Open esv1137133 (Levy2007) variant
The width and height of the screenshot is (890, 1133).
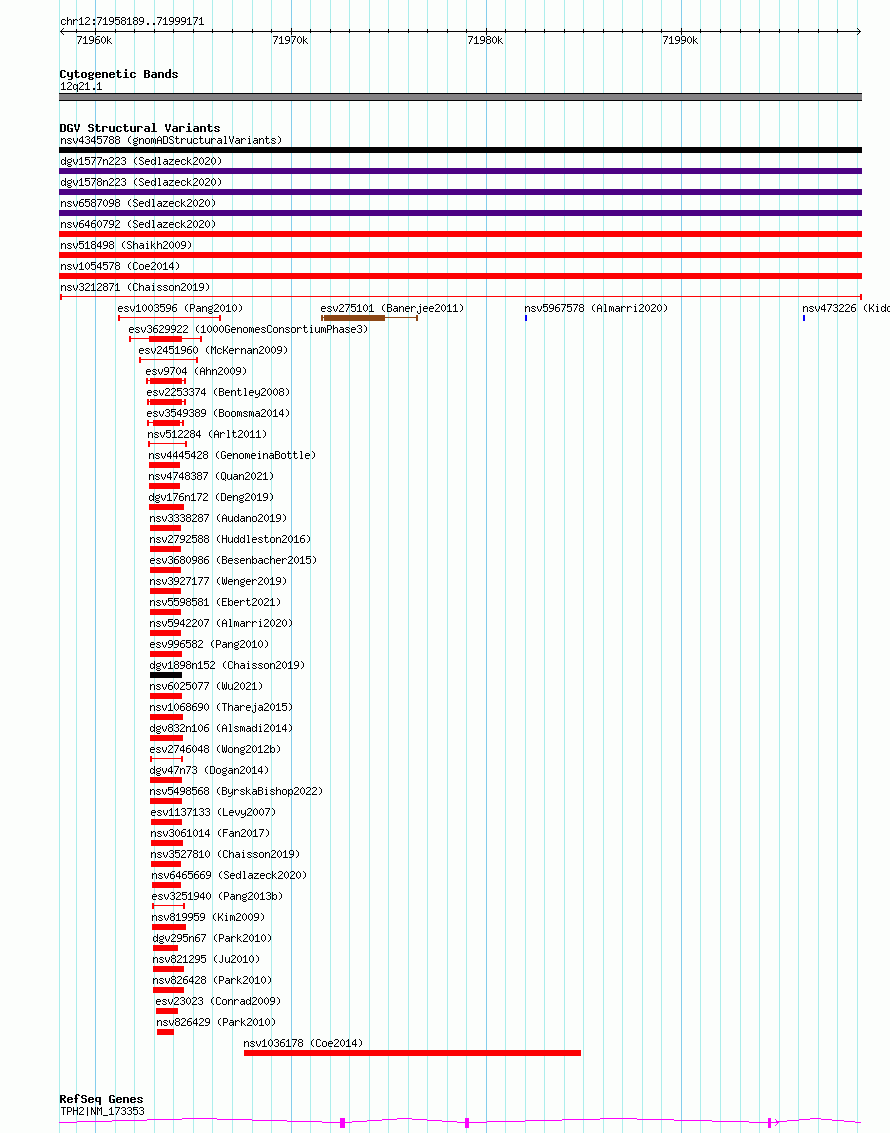[x=213, y=811]
